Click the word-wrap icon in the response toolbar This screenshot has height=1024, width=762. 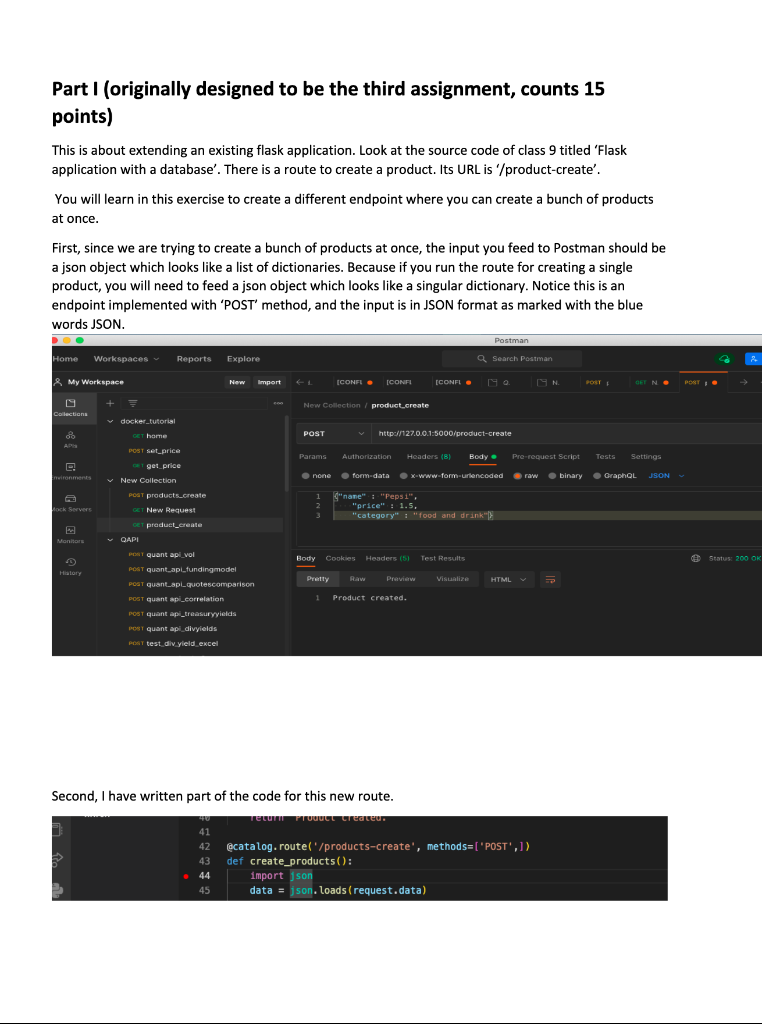[x=550, y=579]
